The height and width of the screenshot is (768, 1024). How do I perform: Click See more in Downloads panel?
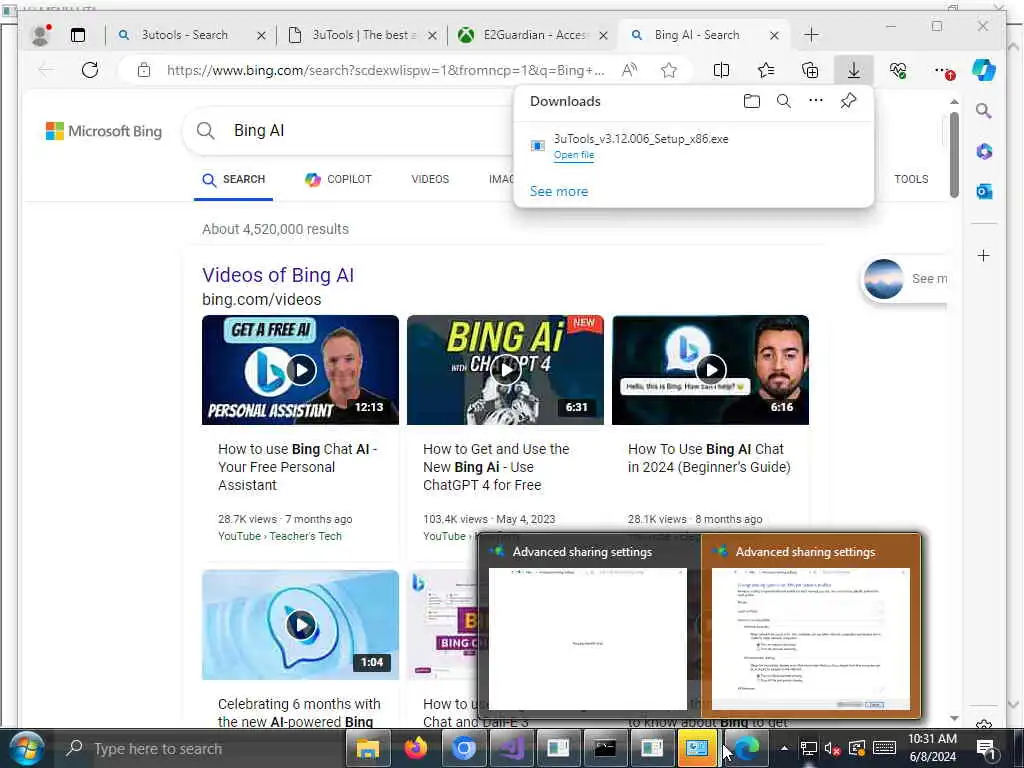559,191
